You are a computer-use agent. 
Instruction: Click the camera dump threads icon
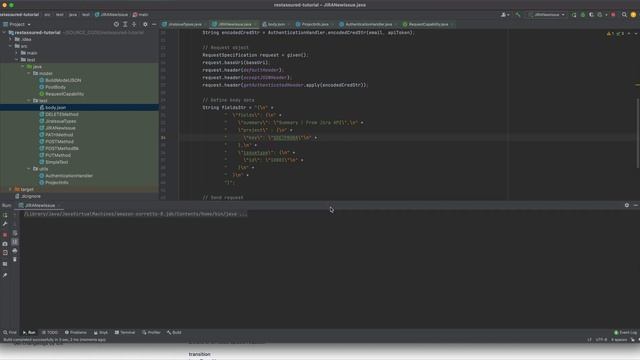pyautogui.click(x=5, y=244)
